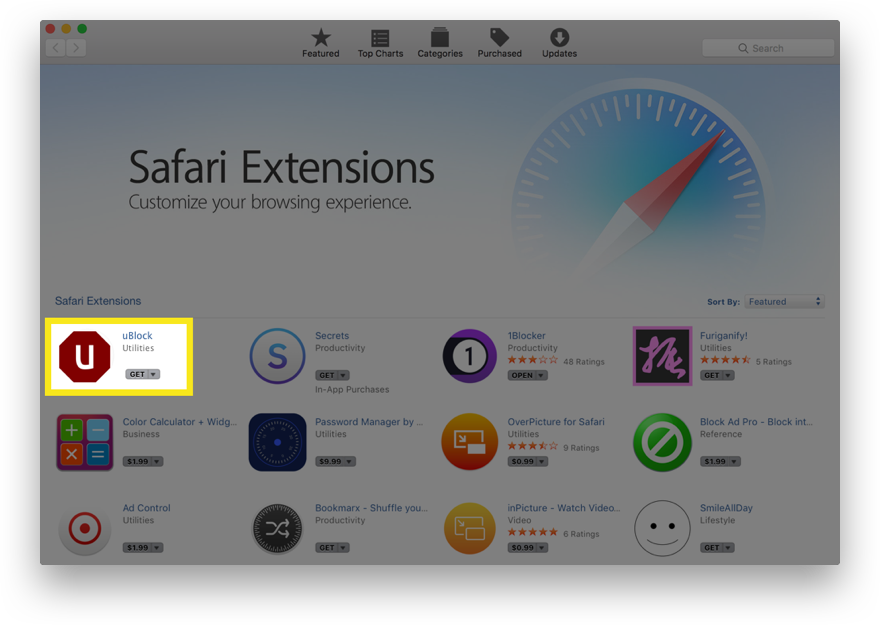Get the Furiganify! extension

pyautogui.click(x=712, y=375)
